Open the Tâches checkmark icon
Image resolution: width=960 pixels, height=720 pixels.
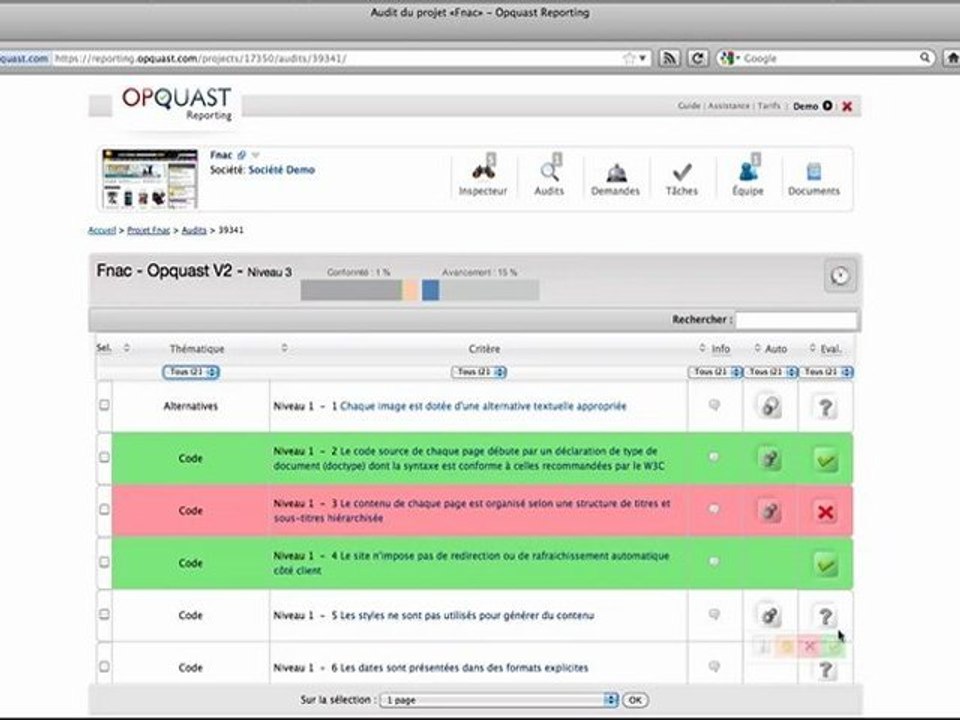(x=682, y=172)
